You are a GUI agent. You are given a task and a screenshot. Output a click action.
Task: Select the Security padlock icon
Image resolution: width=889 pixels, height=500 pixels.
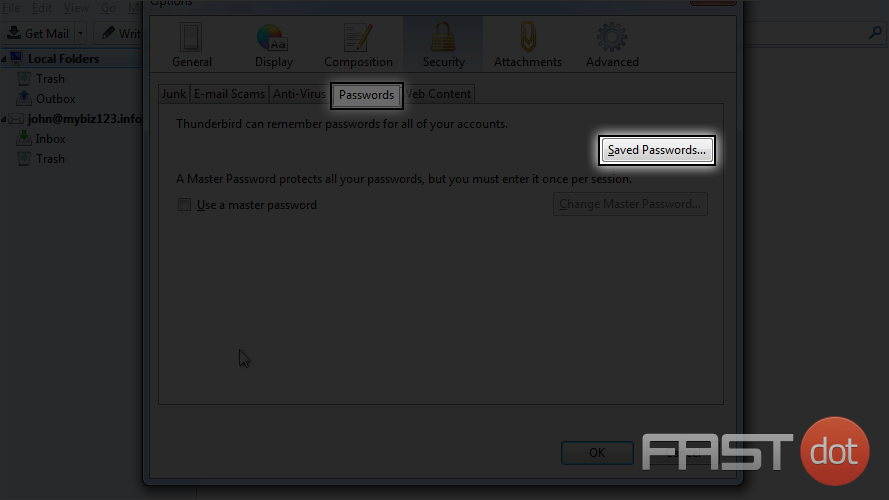(x=443, y=37)
